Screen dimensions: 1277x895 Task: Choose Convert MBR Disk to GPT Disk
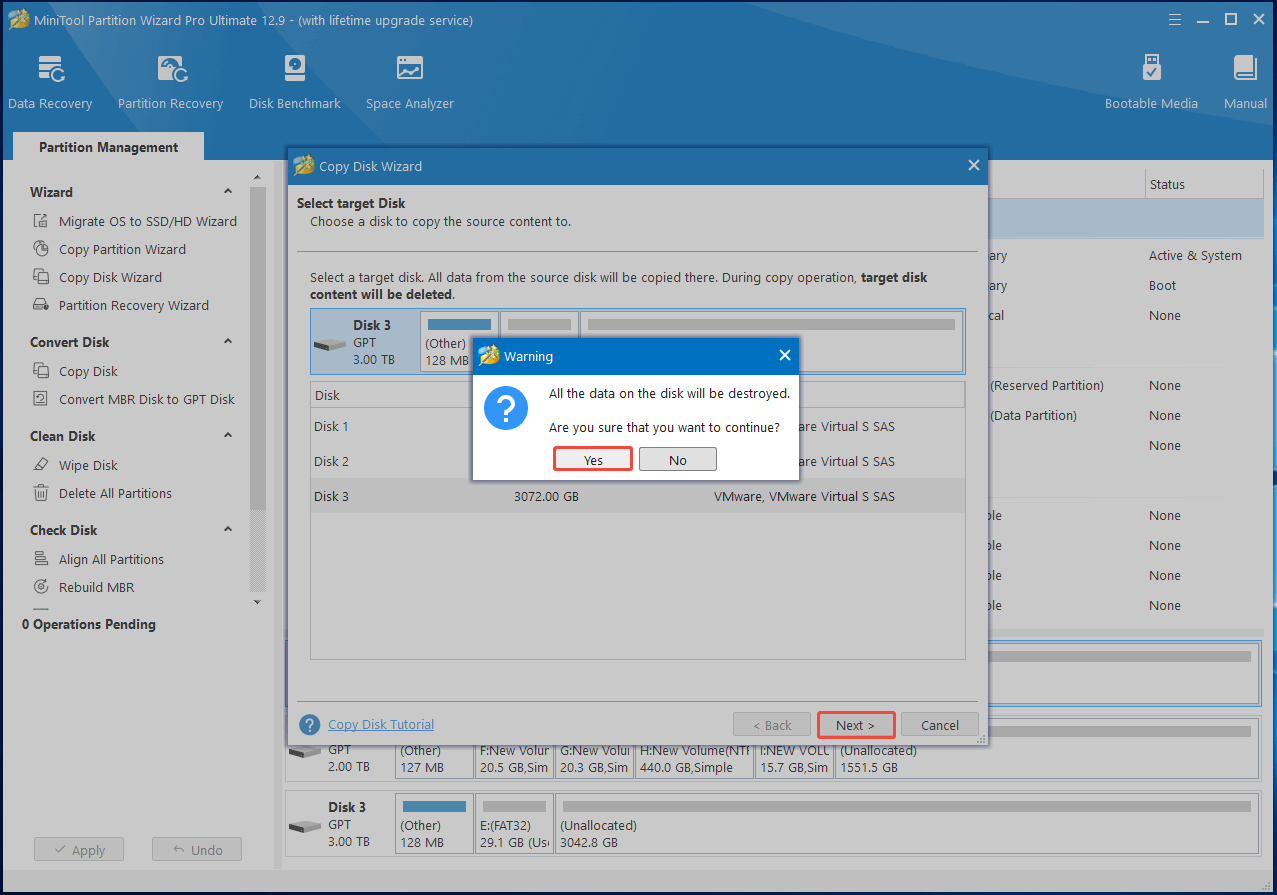pyautogui.click(x=146, y=399)
